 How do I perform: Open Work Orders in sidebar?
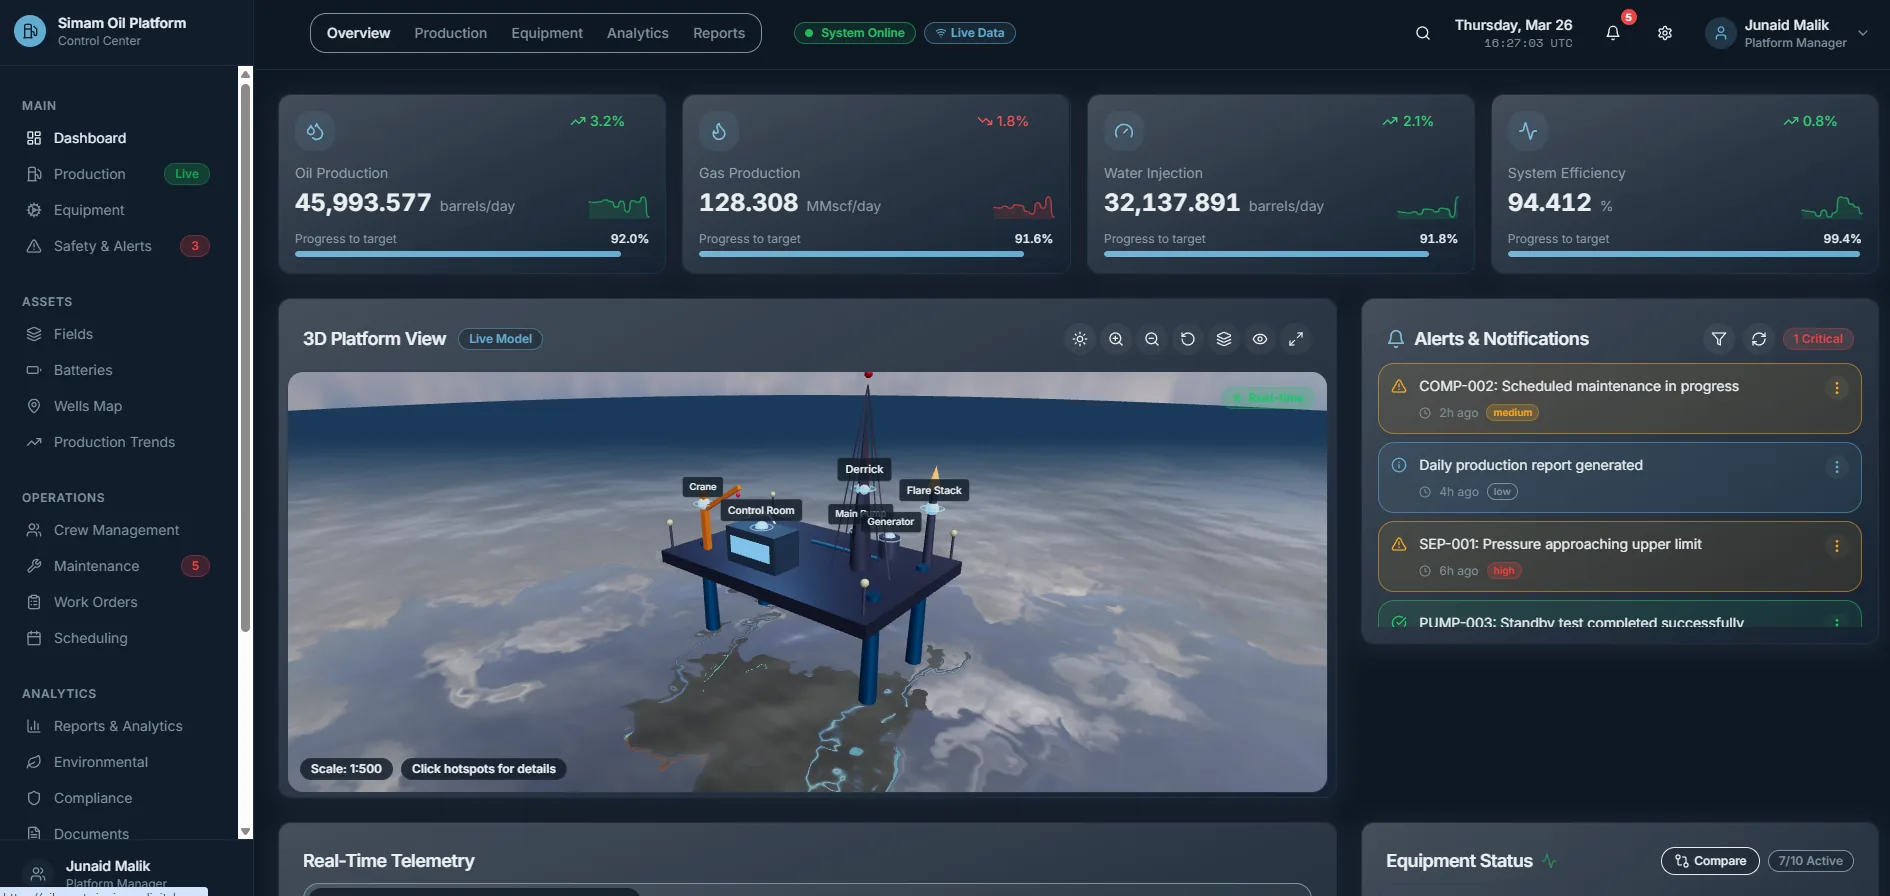(x=120, y=602)
